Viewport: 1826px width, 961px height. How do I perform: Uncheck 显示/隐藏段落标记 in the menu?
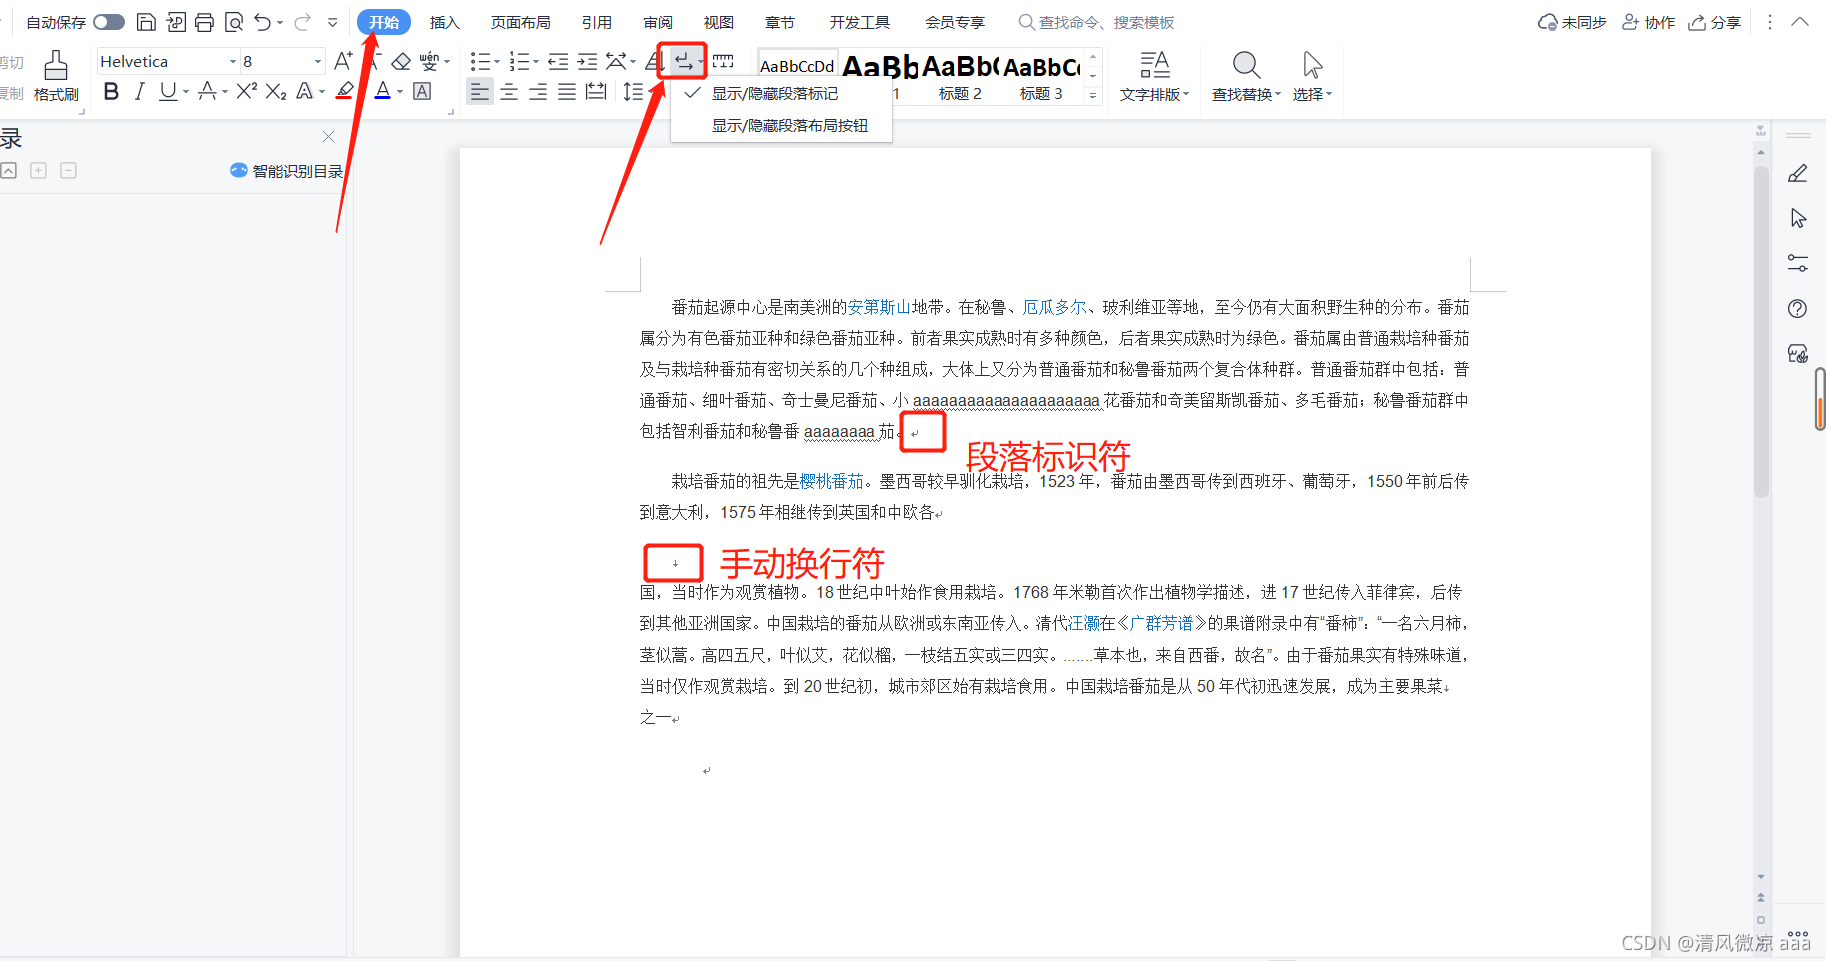(x=775, y=93)
